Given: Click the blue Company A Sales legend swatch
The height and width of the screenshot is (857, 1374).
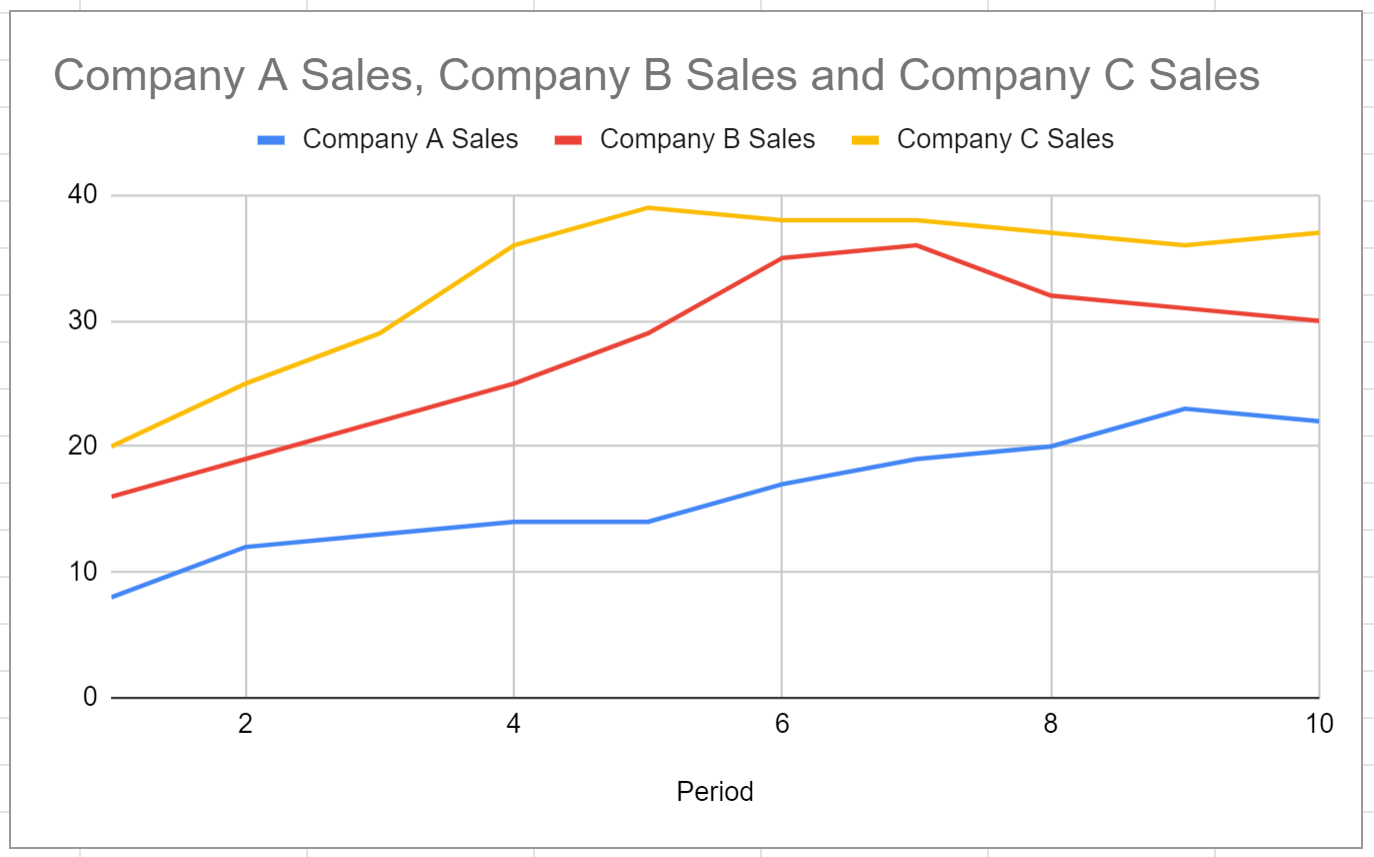Looking at the screenshot, I should coord(272,141).
